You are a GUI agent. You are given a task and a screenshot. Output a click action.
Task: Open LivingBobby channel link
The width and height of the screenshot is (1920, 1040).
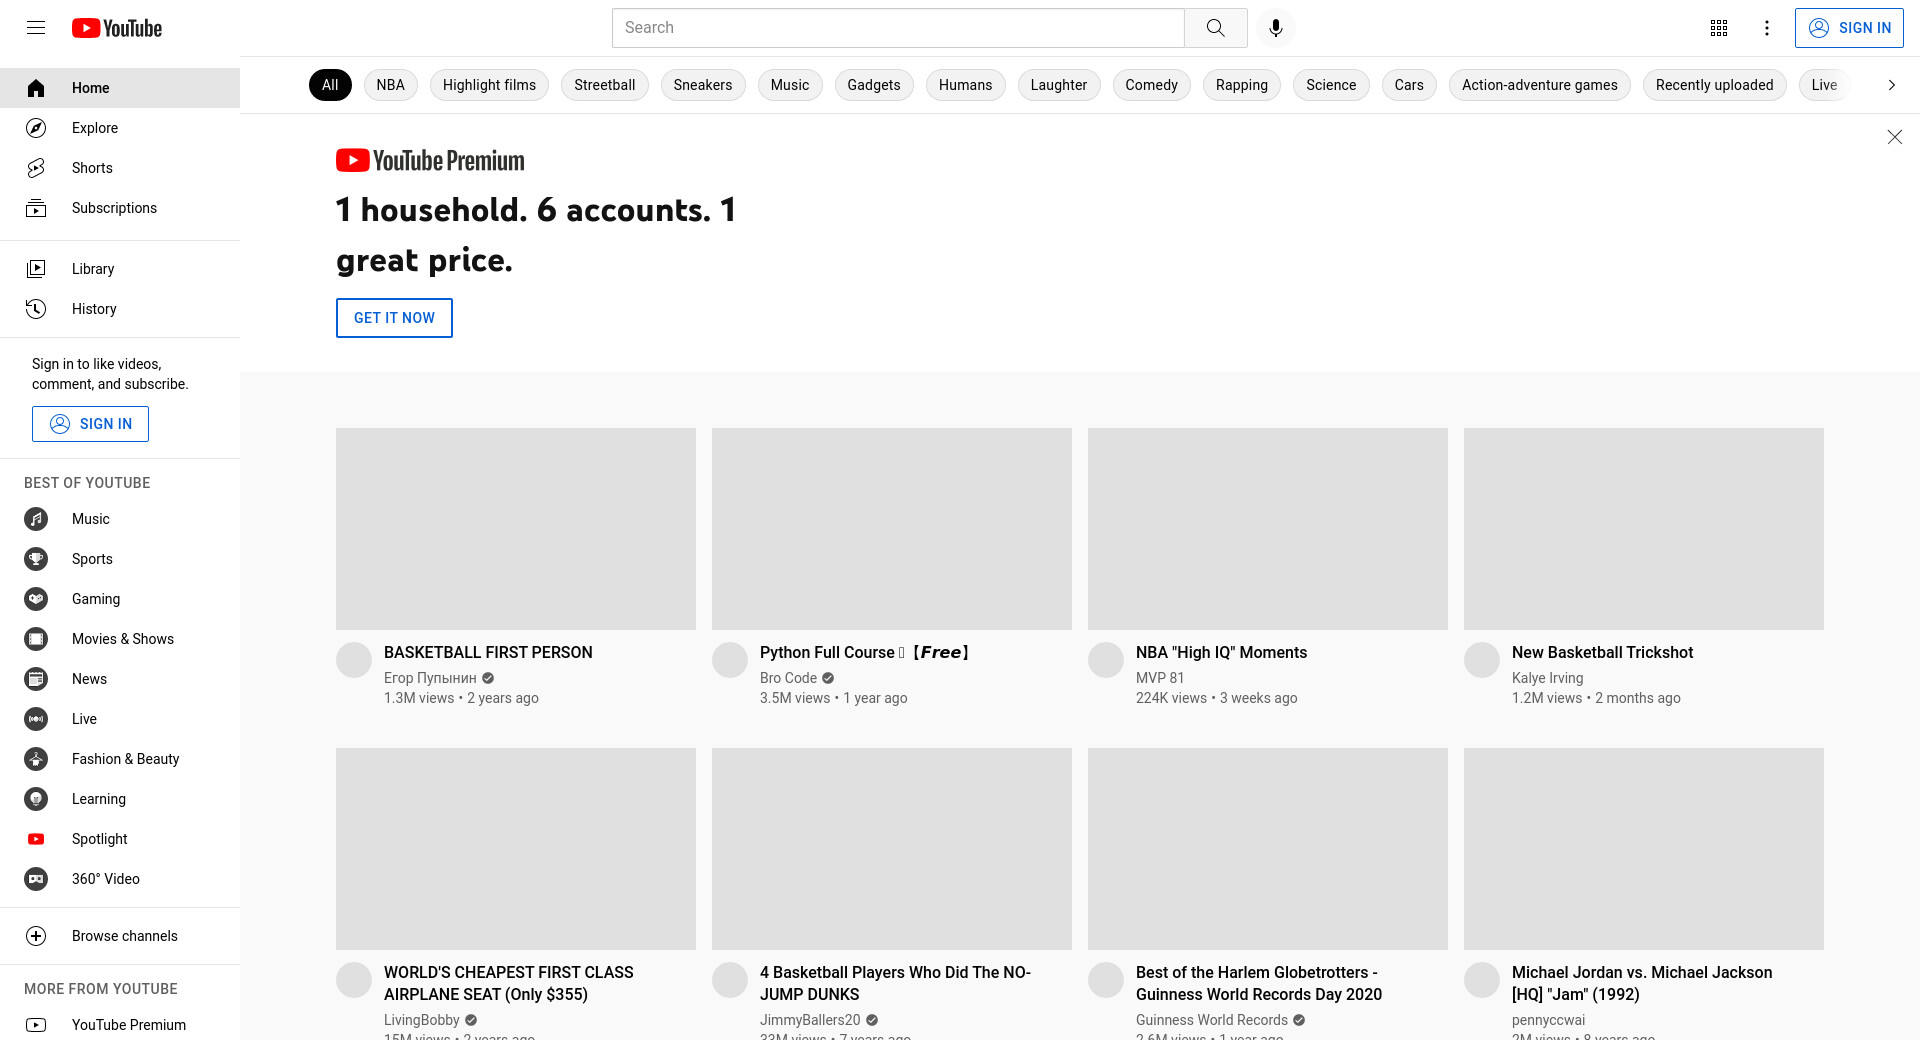point(422,1020)
